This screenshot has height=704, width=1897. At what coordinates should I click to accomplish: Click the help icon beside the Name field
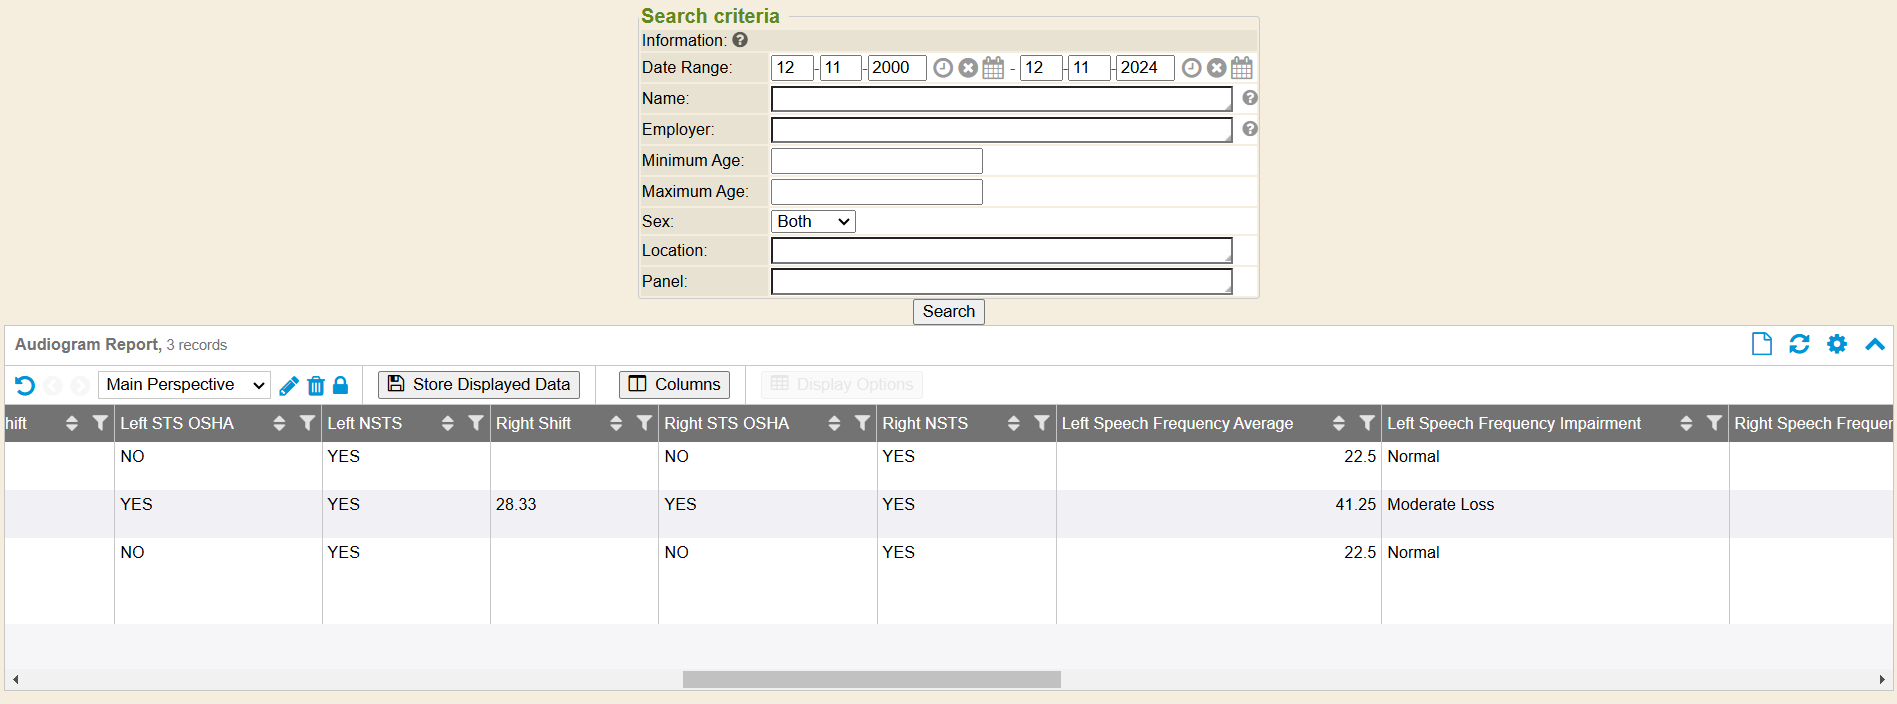coord(1249,98)
